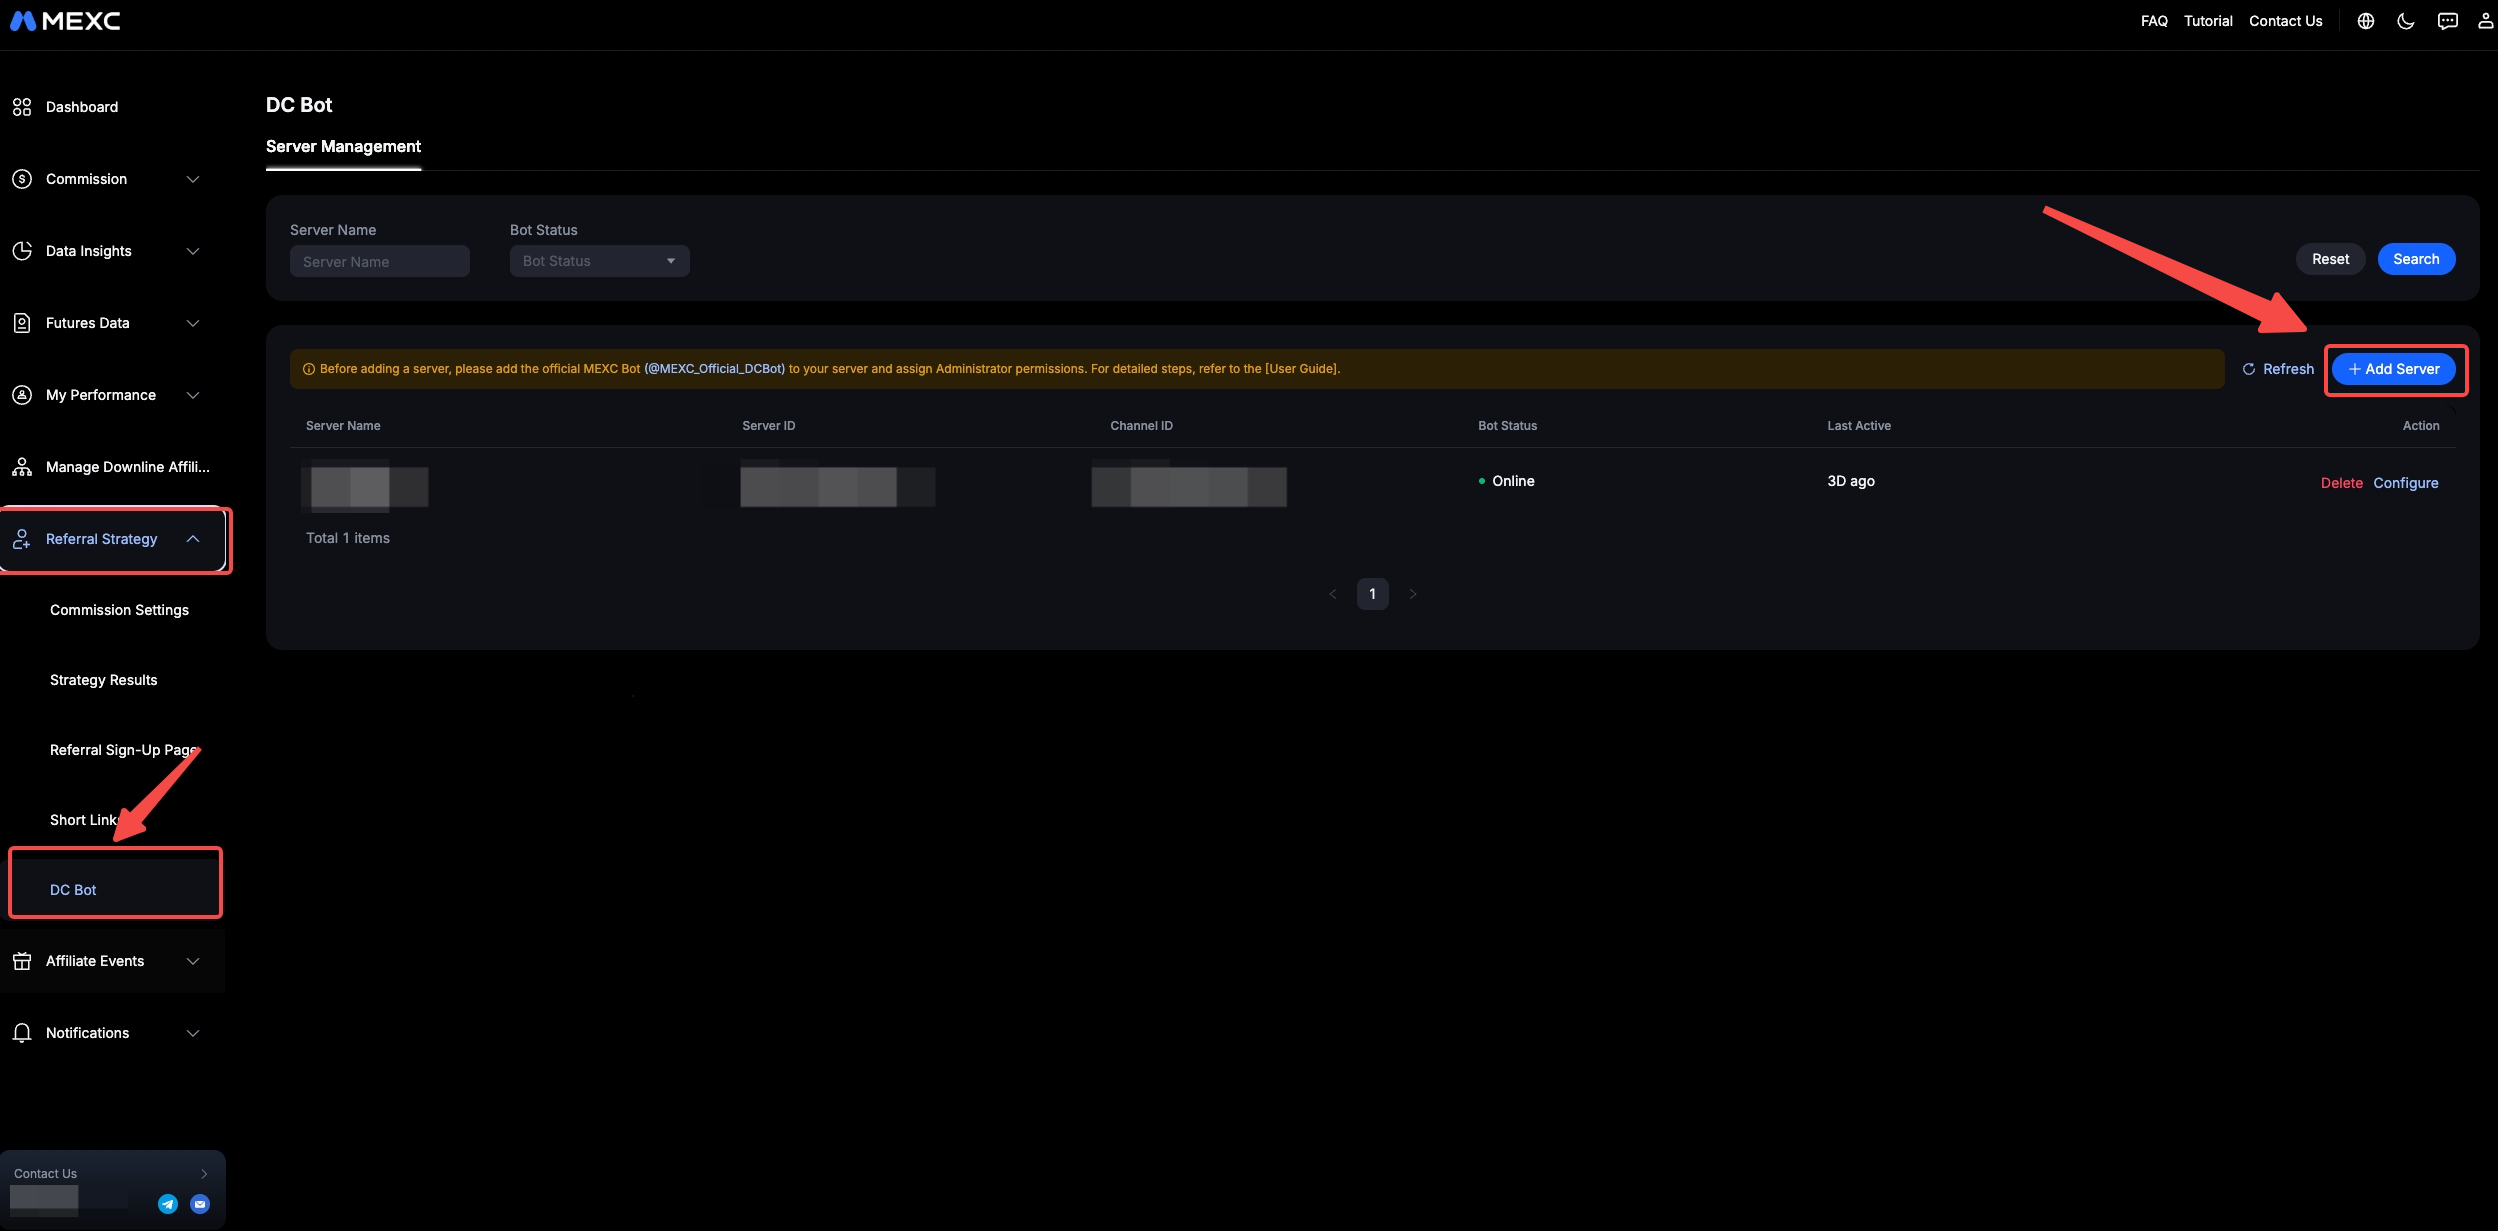Image resolution: width=2498 pixels, height=1231 pixels.
Task: Switch to Server Management tab
Action: point(343,147)
